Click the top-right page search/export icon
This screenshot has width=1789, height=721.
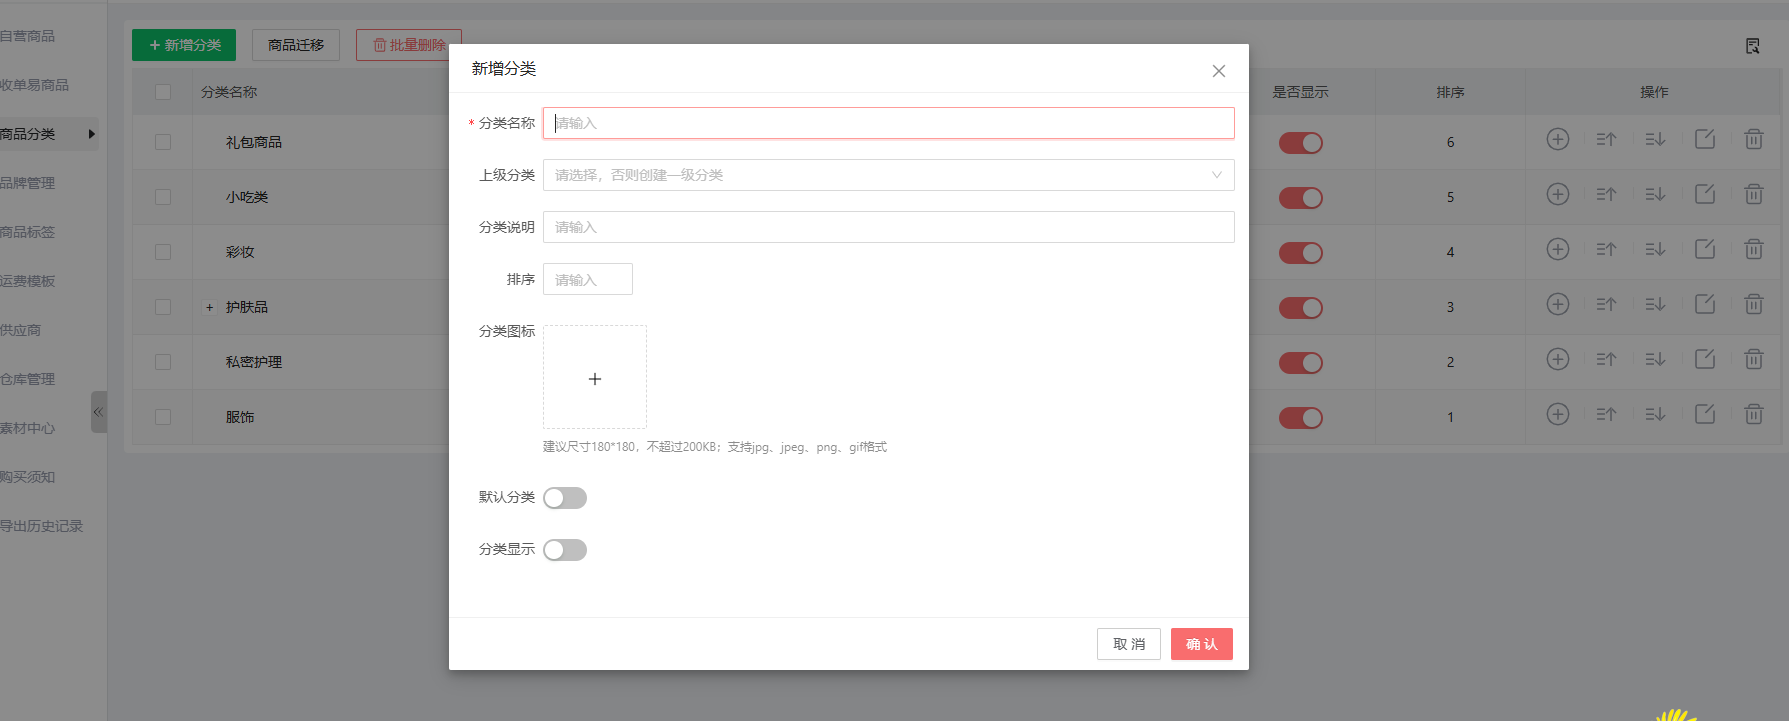click(x=1752, y=46)
